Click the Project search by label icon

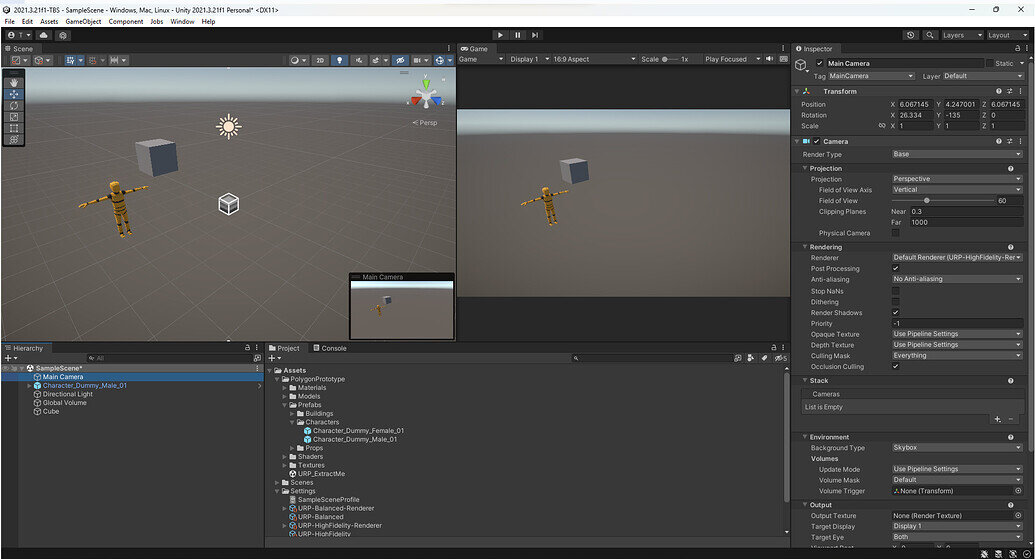click(x=764, y=358)
